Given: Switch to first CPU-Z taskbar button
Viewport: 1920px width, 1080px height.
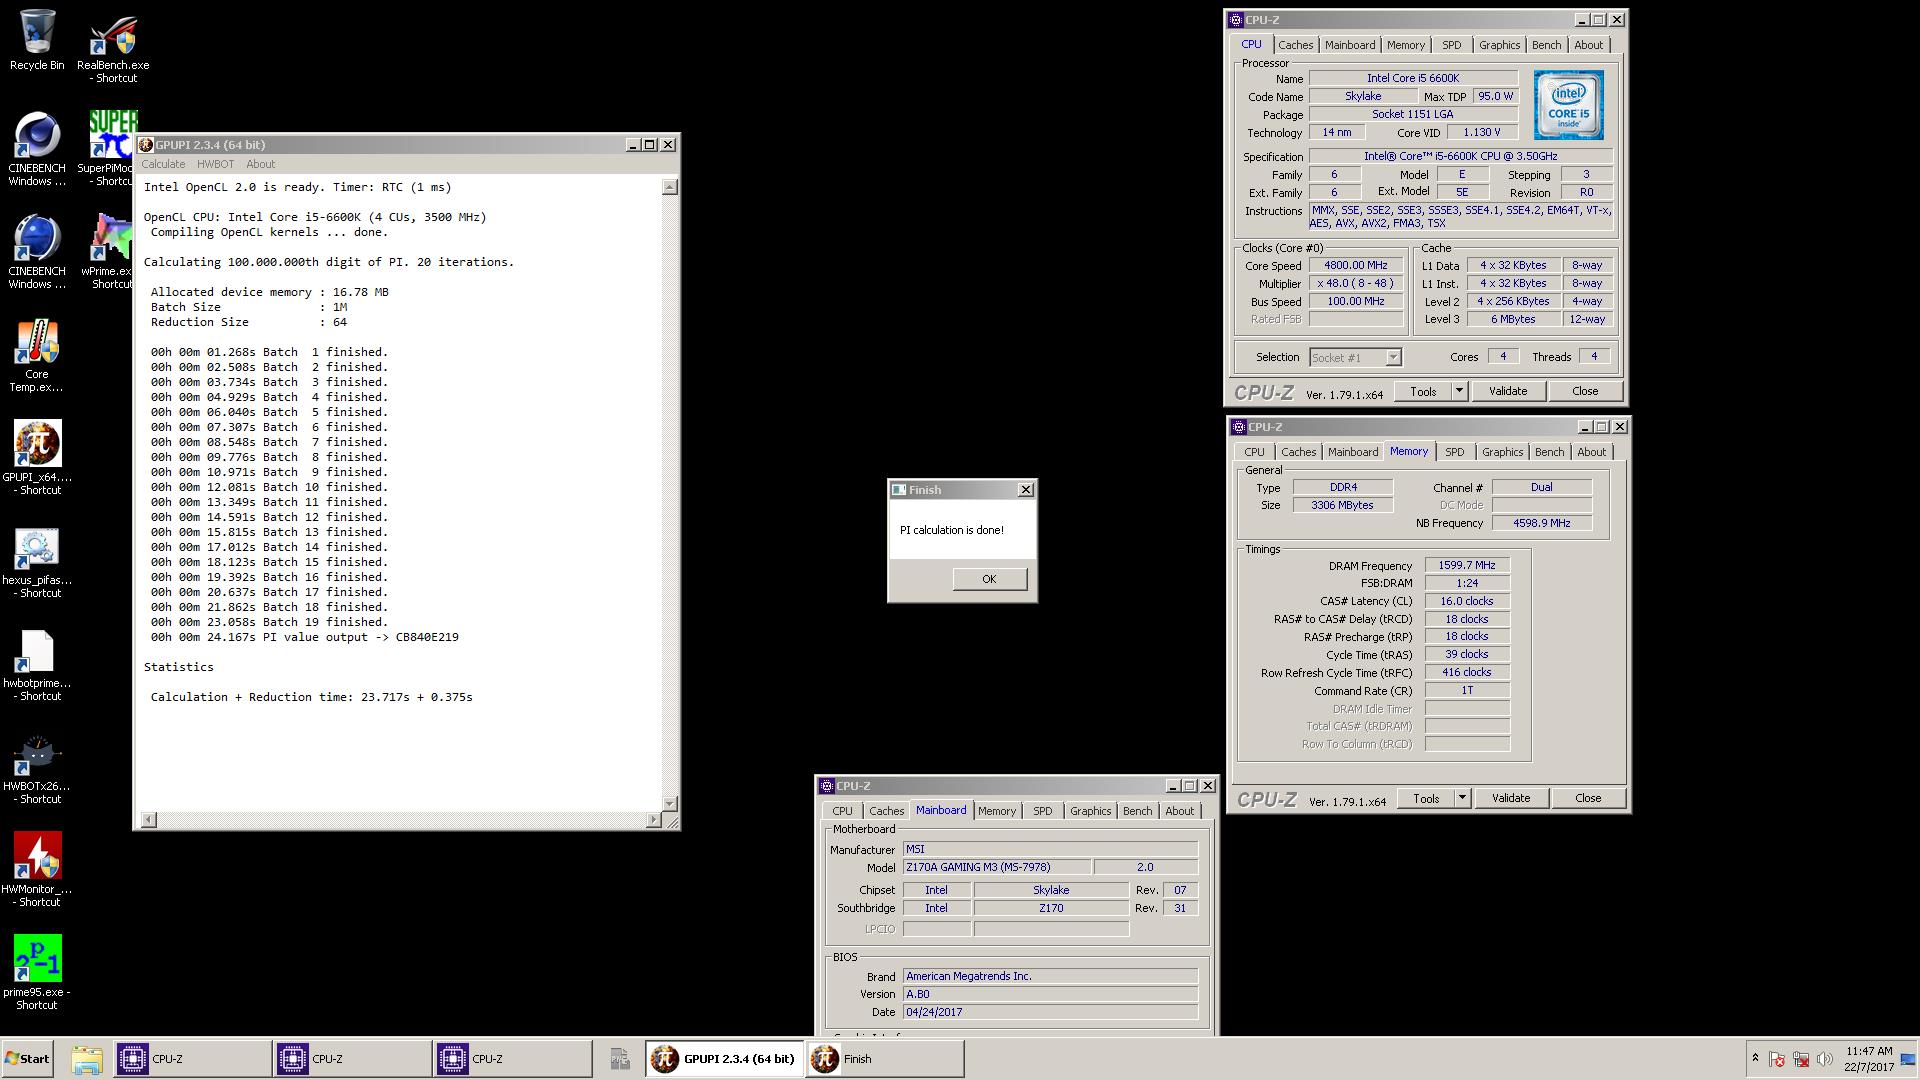Looking at the screenshot, I should pos(191,1059).
